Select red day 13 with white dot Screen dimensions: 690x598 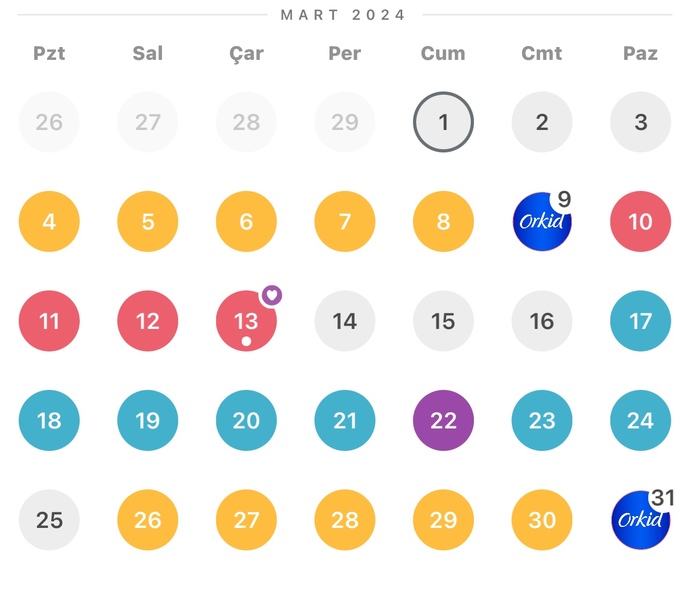pos(246,321)
